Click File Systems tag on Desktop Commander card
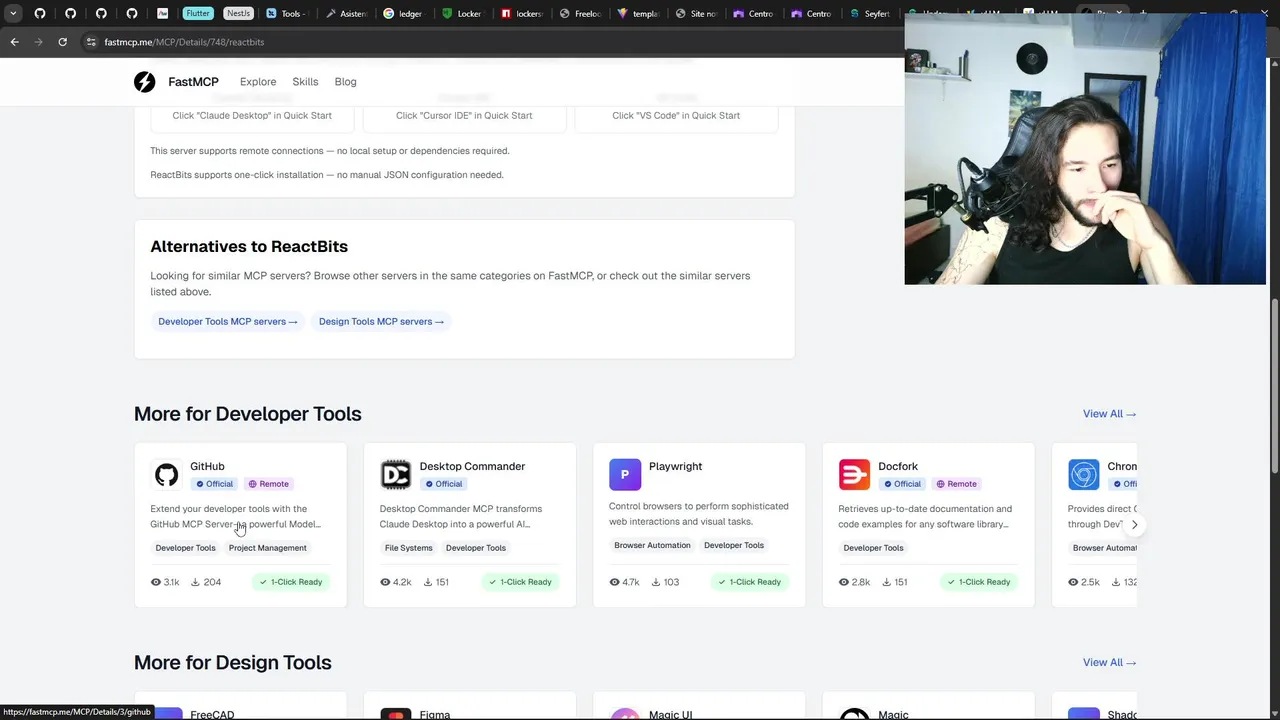This screenshot has width=1280, height=720. (409, 548)
